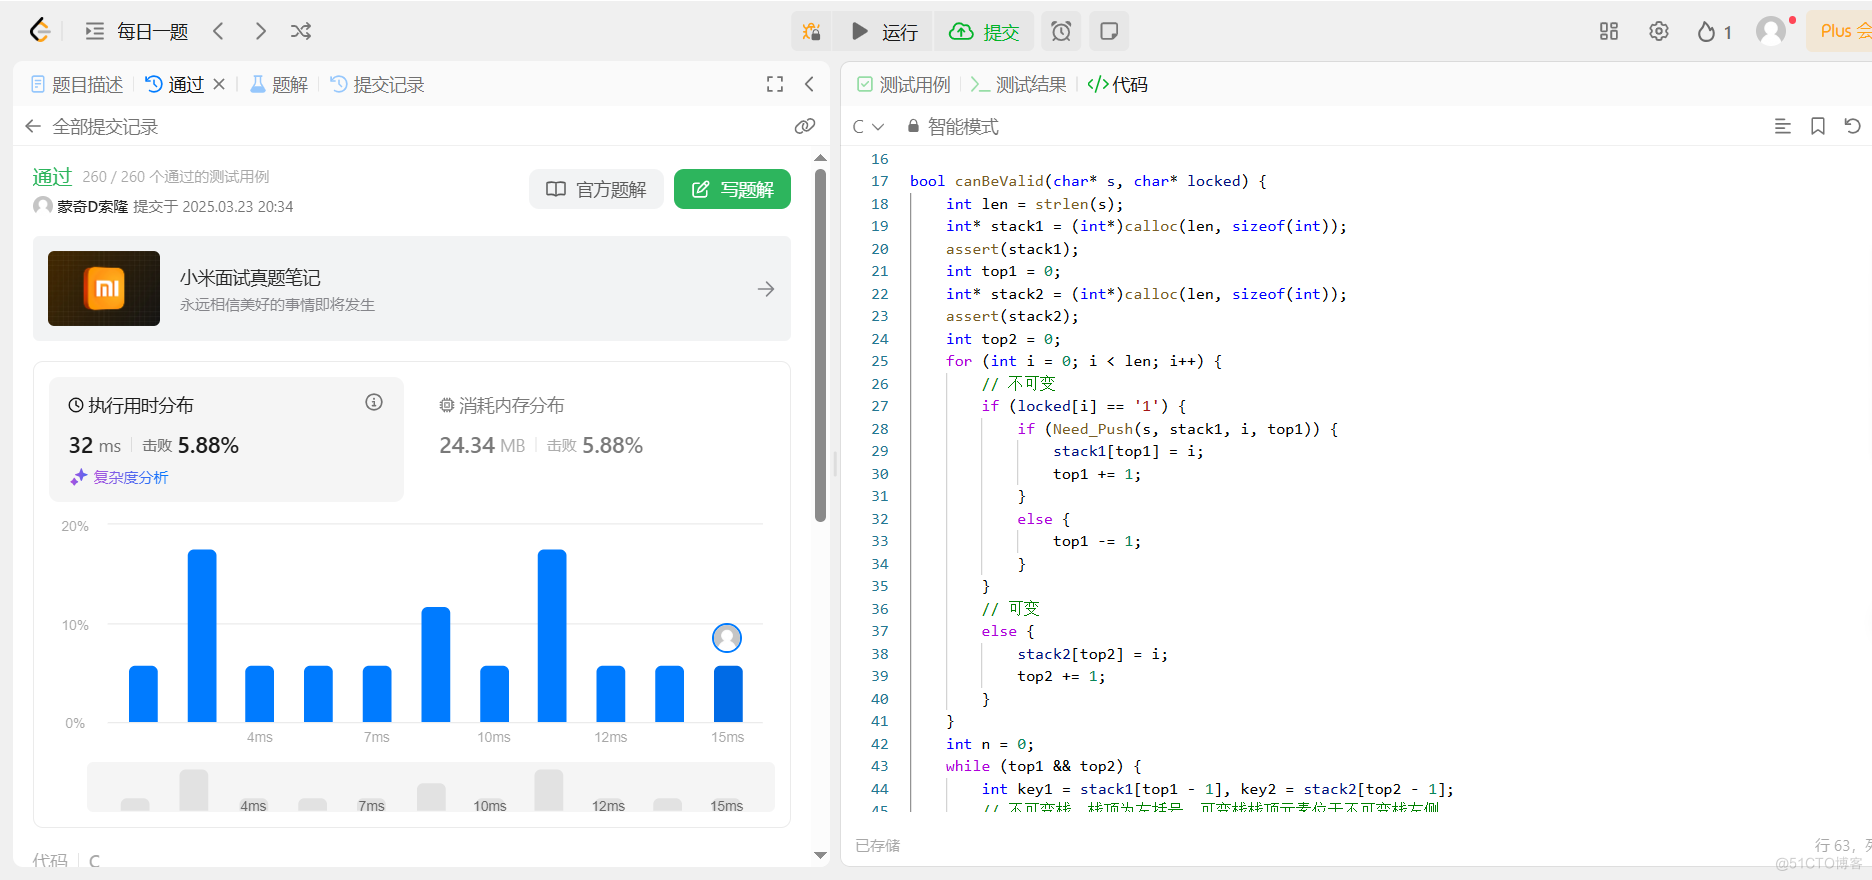Open 复杂度分析 complexity analysis
Viewport: 1872px width, 880px height.
[x=120, y=478]
